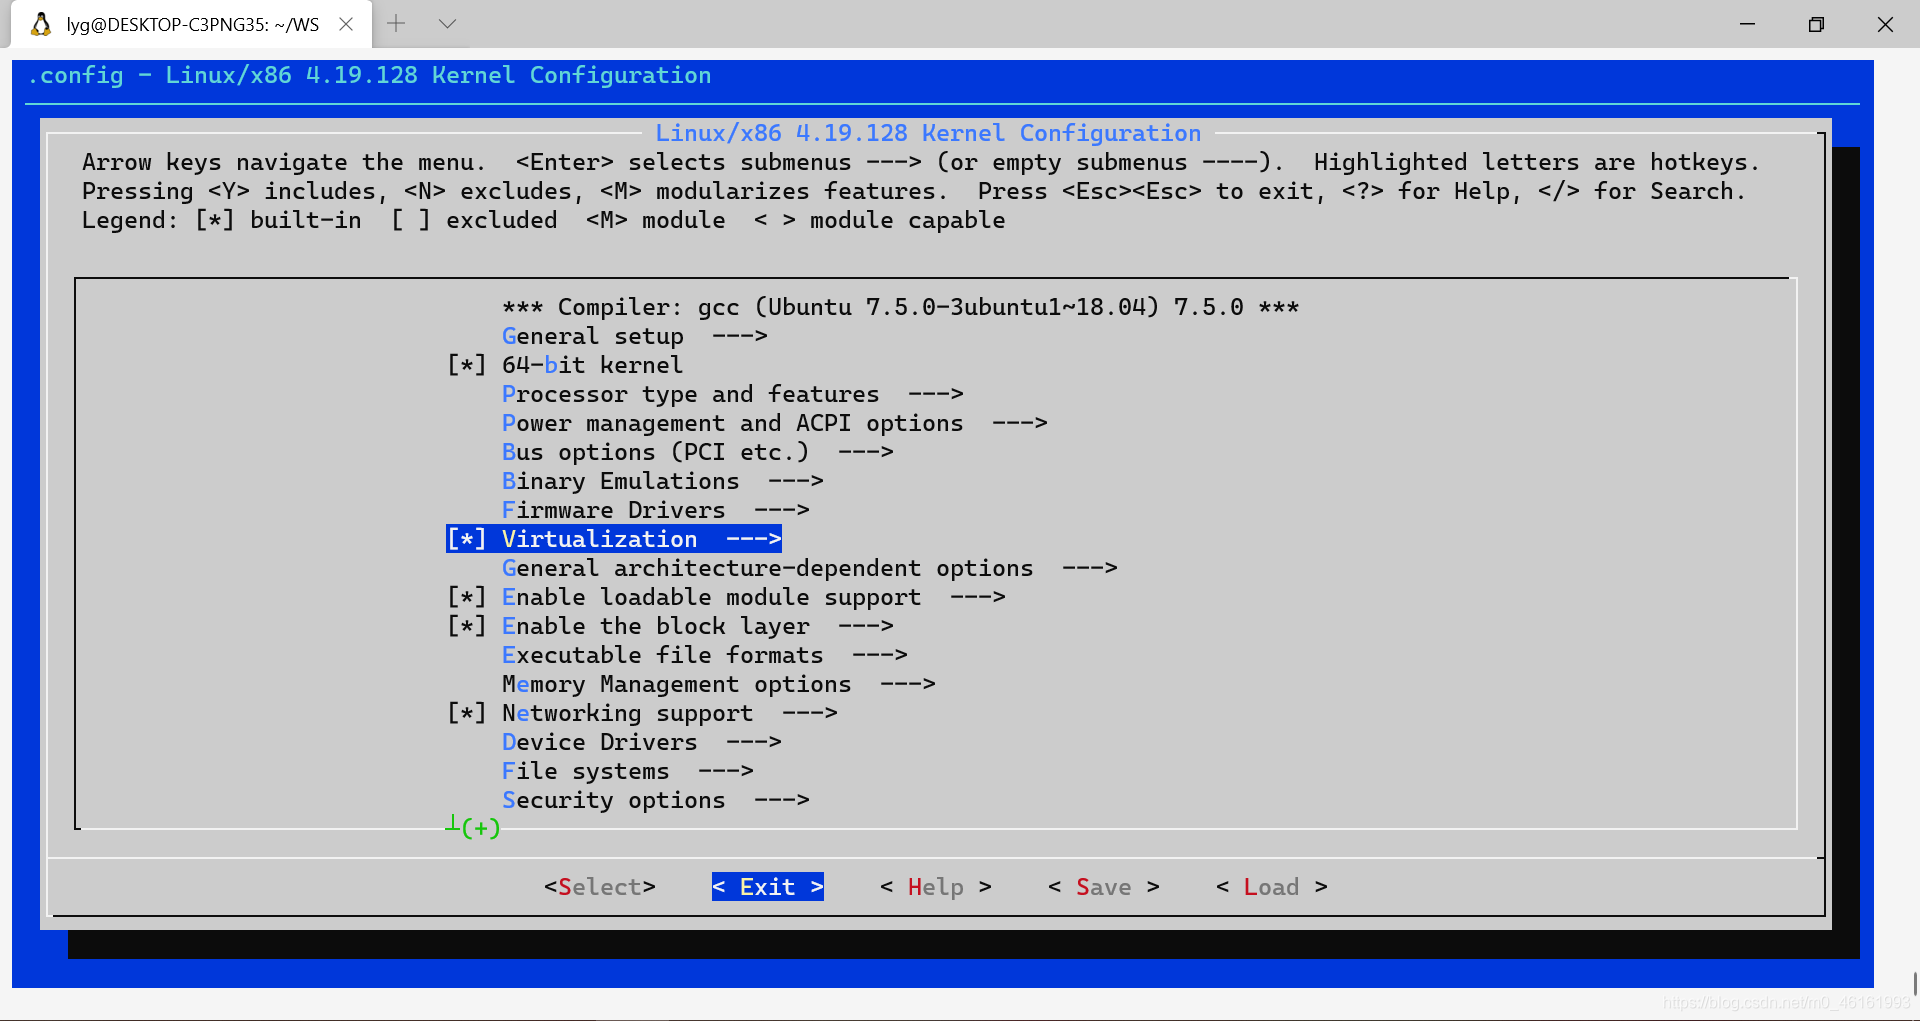Click the green (+) more-items indicator
The image size is (1920, 1021).
point(480,828)
